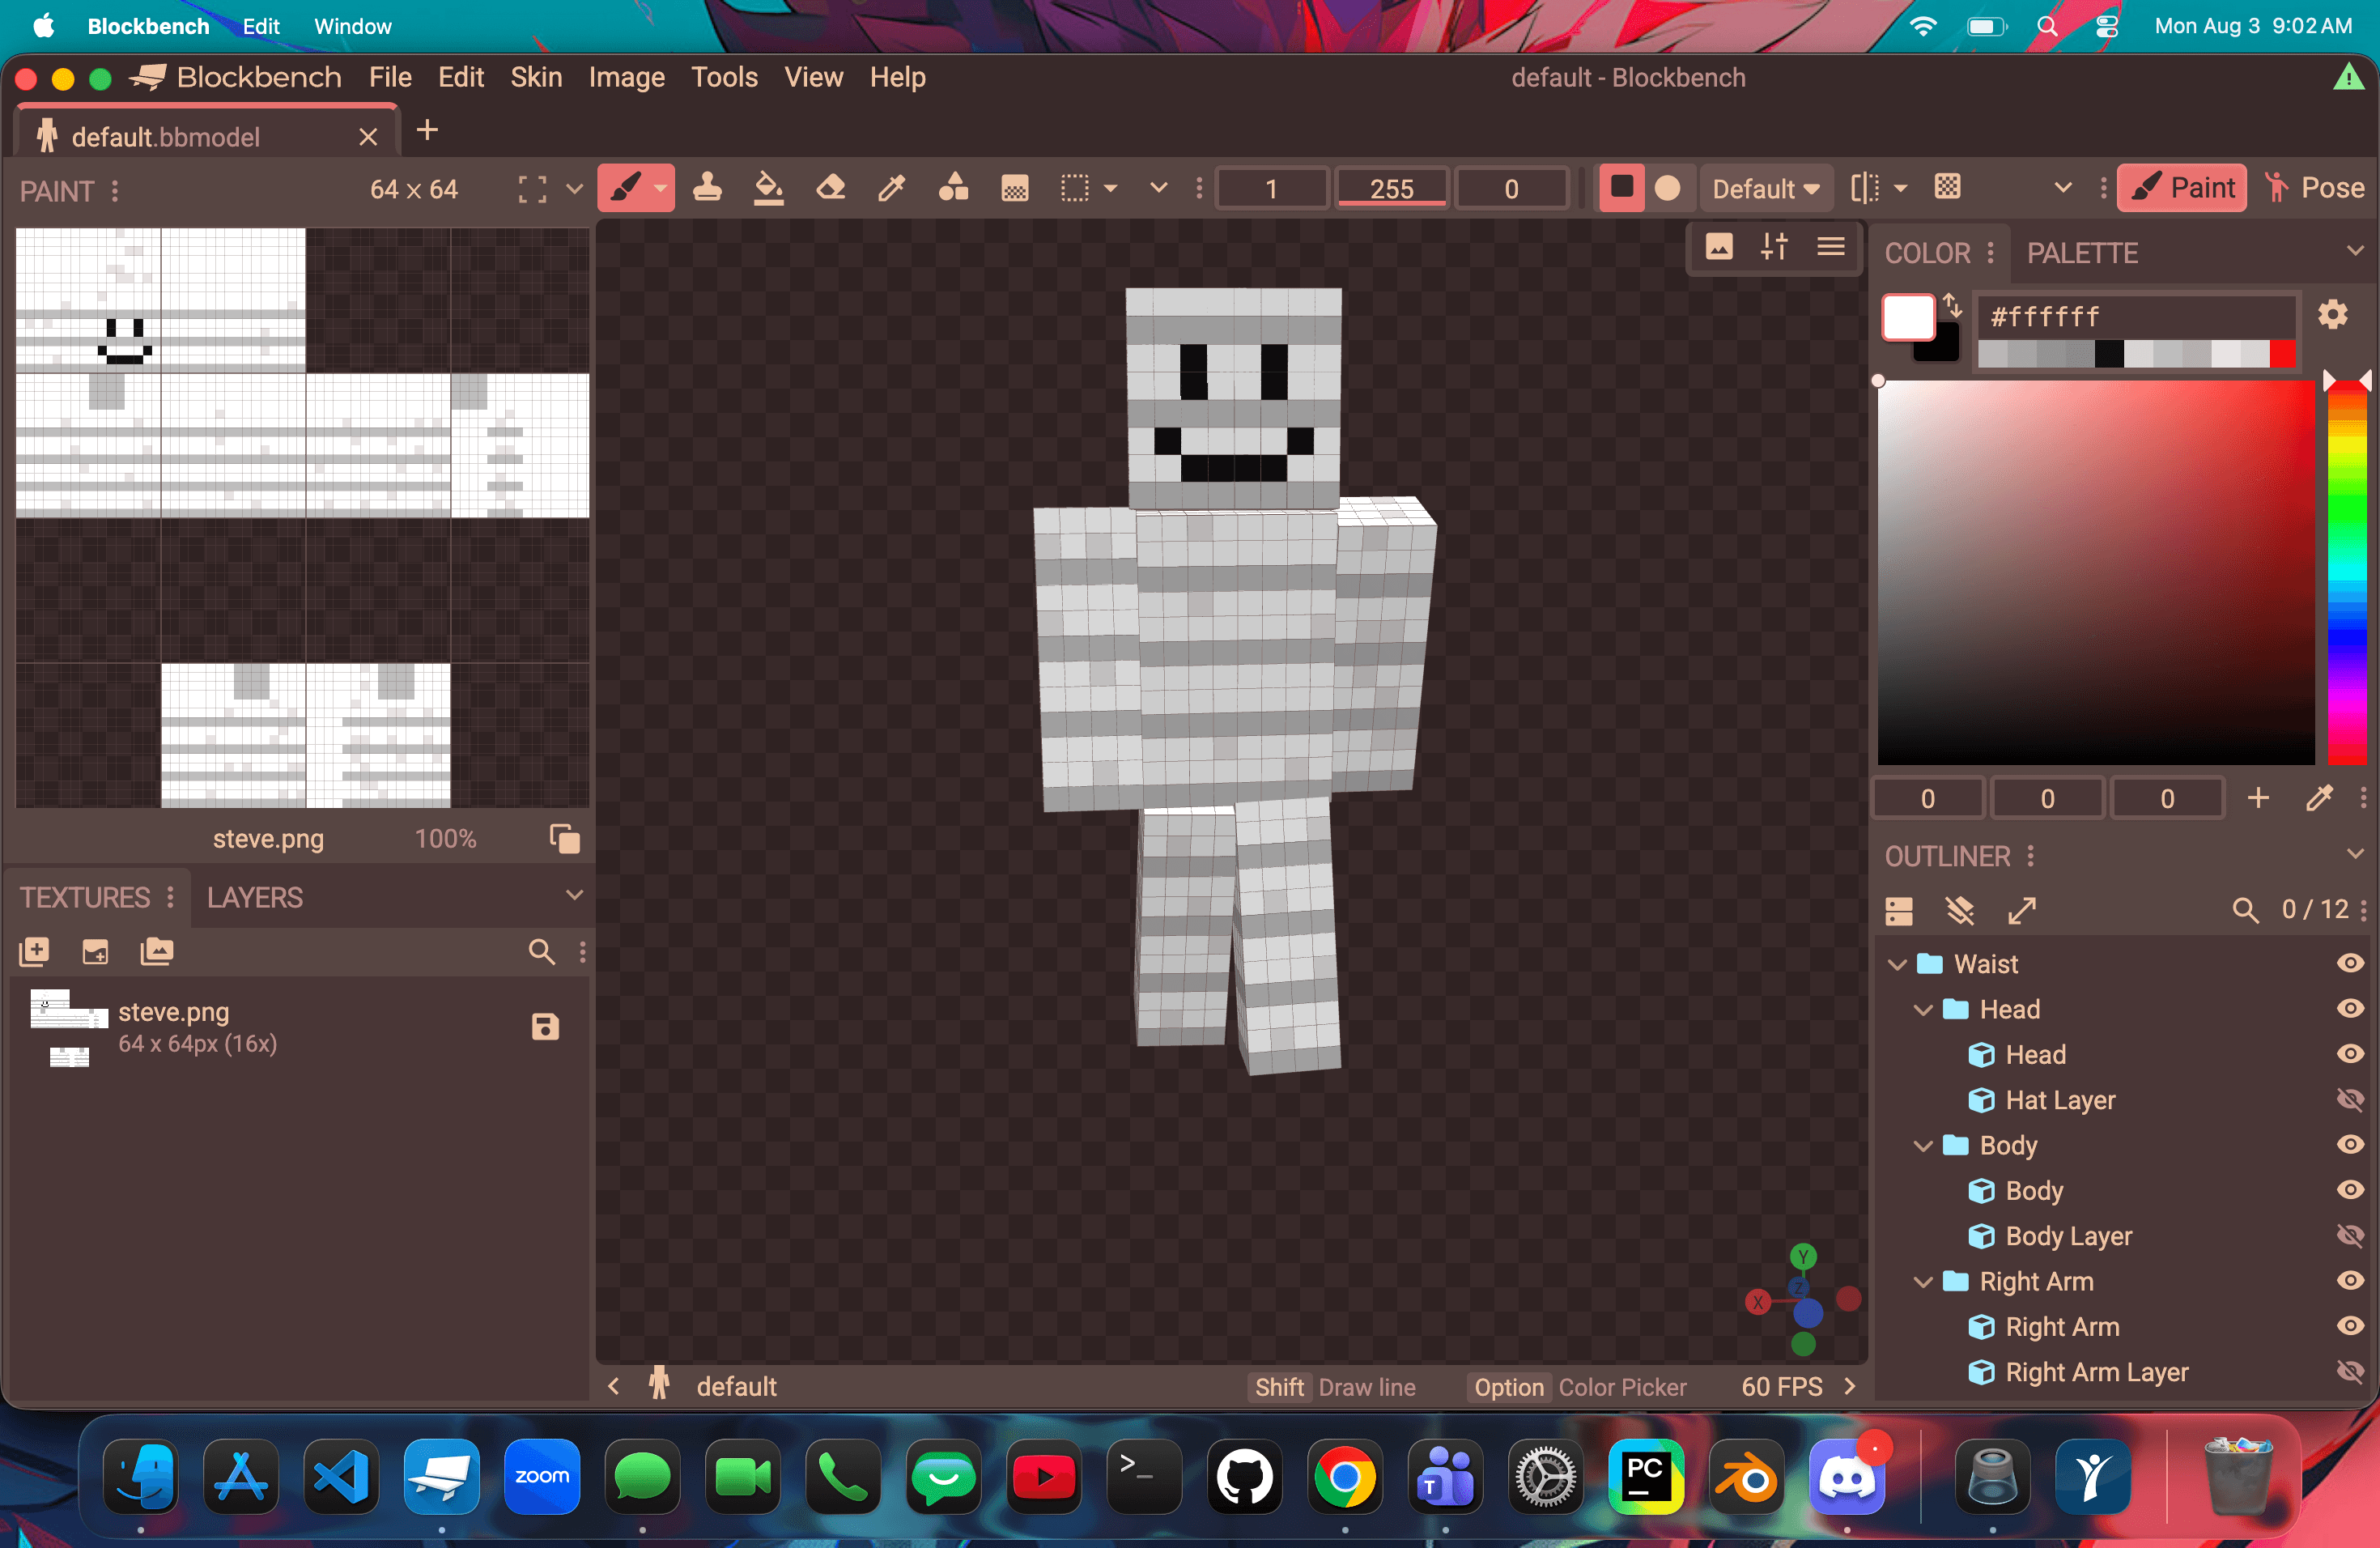Expand the selection tool type arrow
2380x1548 pixels.
click(1110, 188)
